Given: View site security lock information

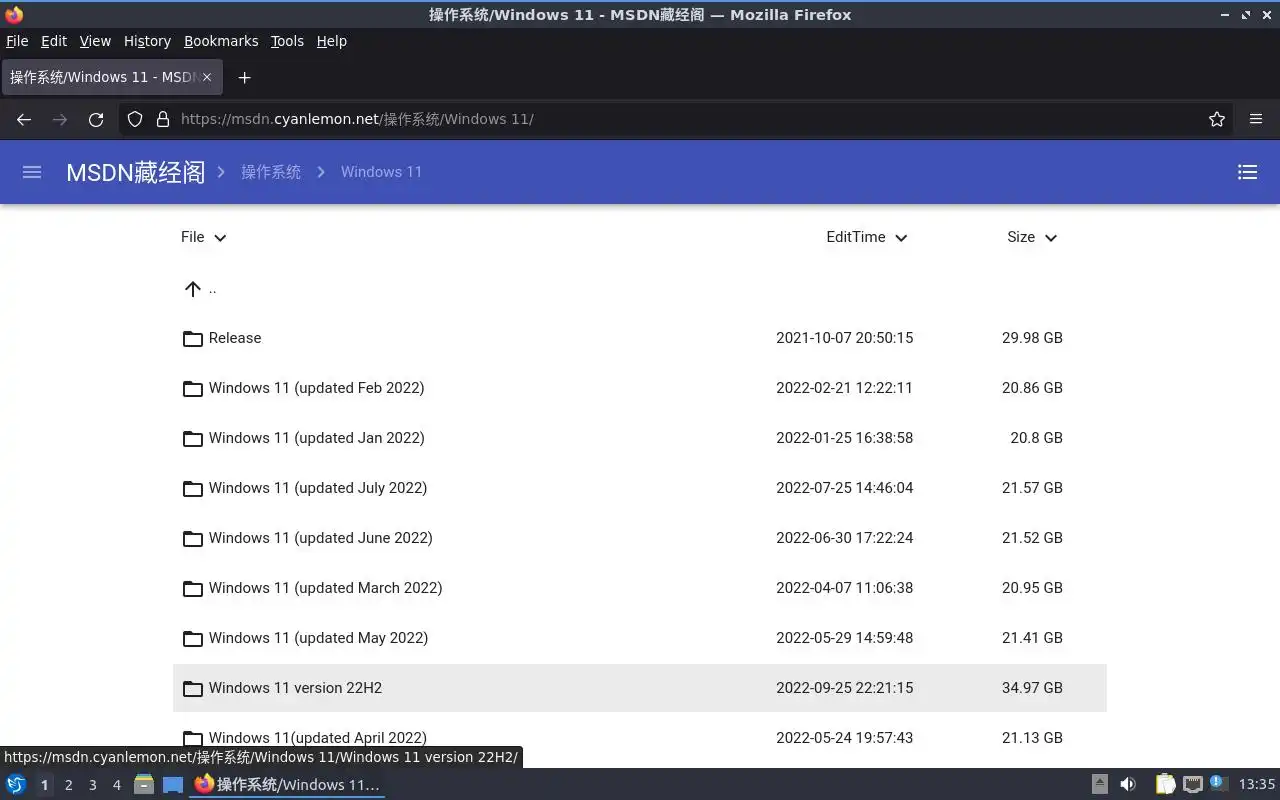Looking at the screenshot, I should [x=163, y=119].
